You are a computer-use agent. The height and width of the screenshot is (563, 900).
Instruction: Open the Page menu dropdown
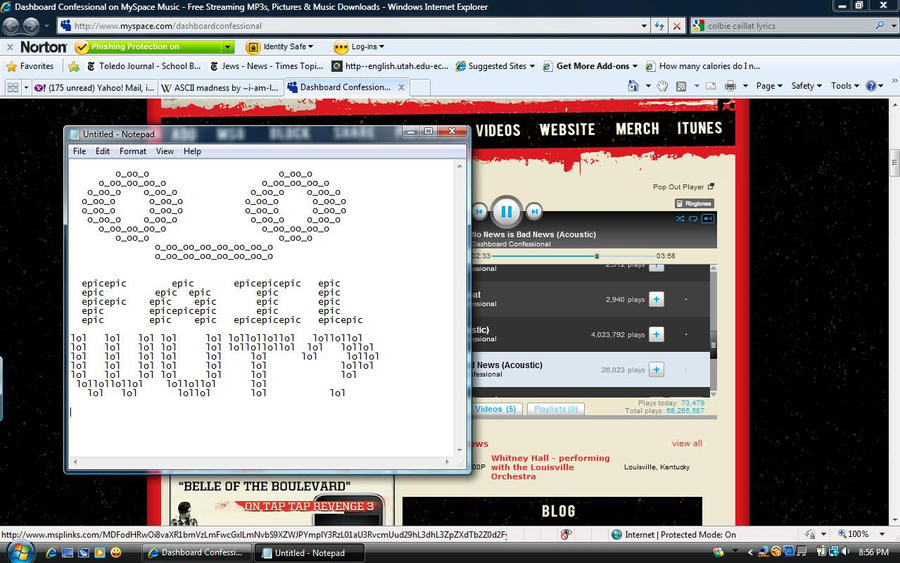pos(769,86)
